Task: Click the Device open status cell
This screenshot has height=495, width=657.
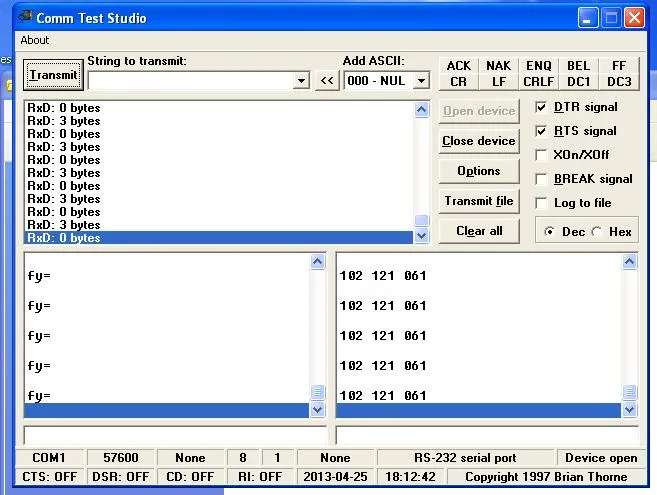Action: click(x=601, y=458)
